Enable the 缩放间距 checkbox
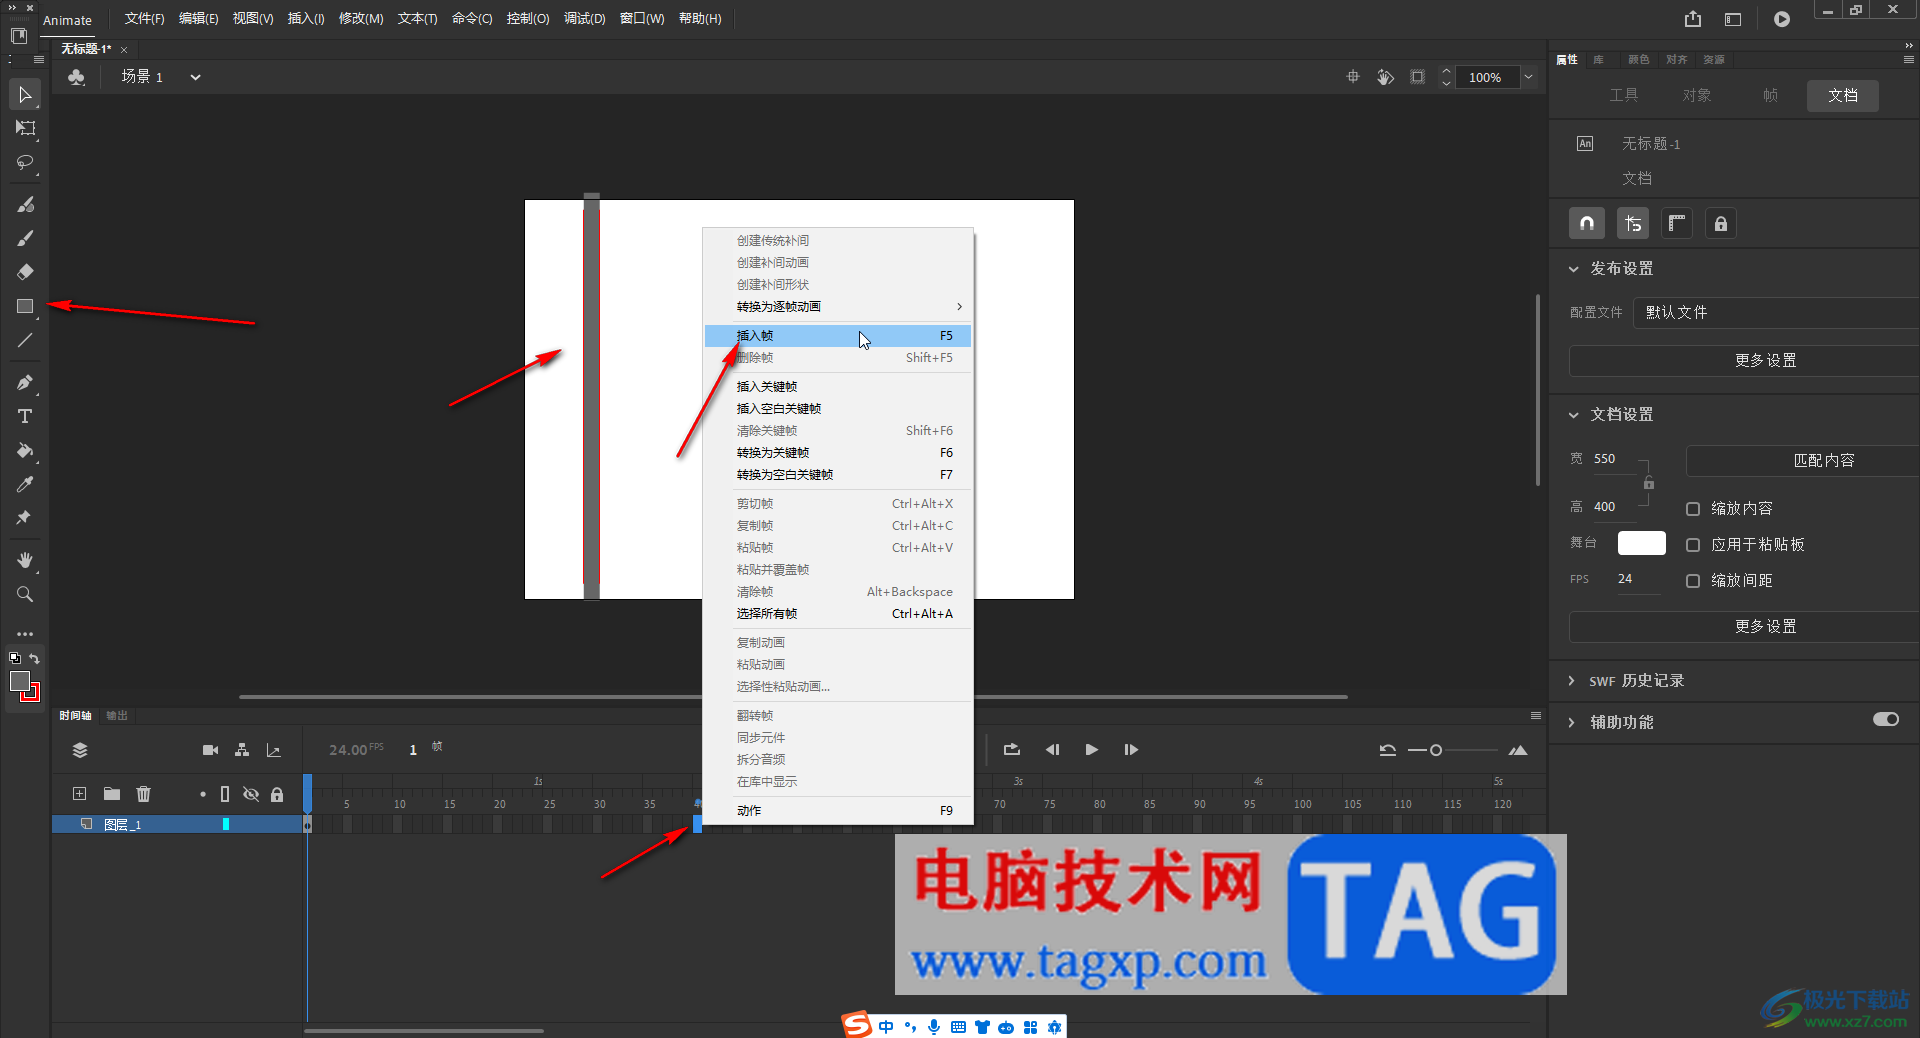1920x1038 pixels. click(1693, 581)
